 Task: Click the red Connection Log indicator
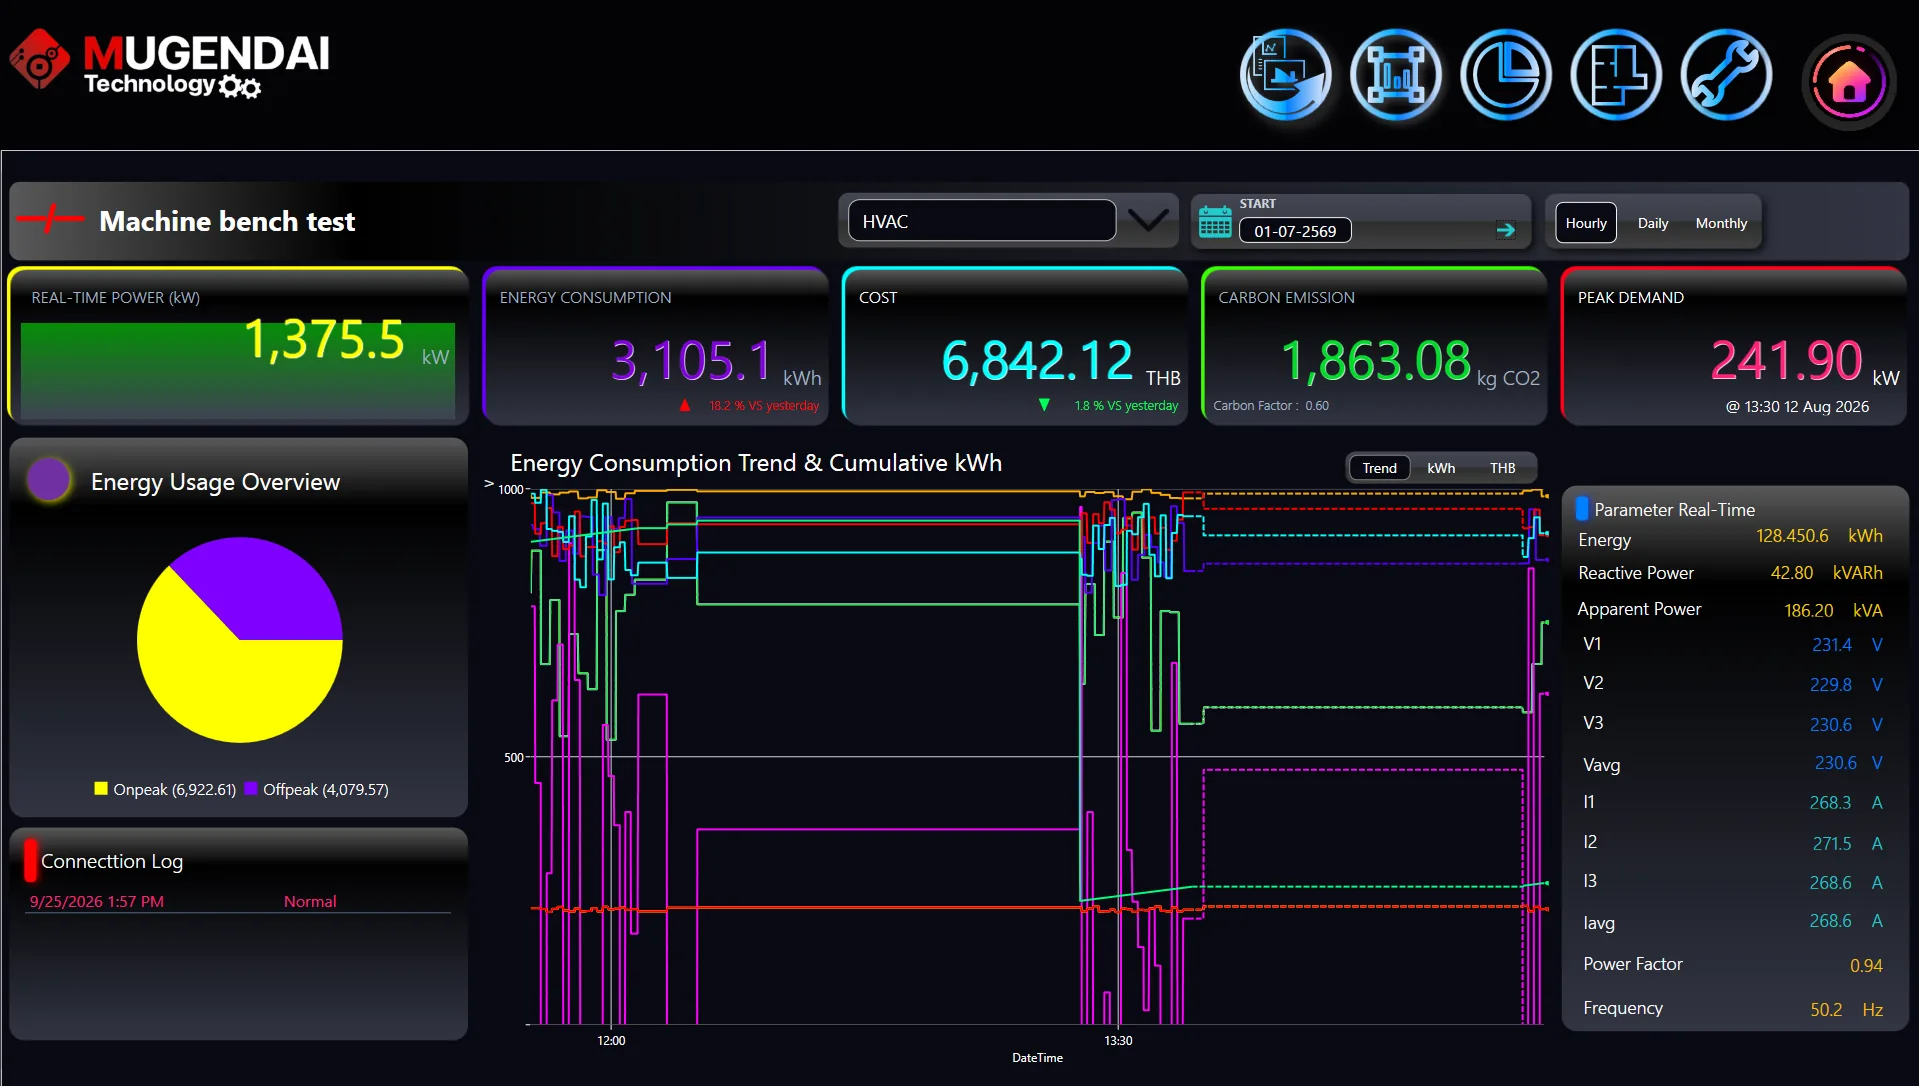31,860
